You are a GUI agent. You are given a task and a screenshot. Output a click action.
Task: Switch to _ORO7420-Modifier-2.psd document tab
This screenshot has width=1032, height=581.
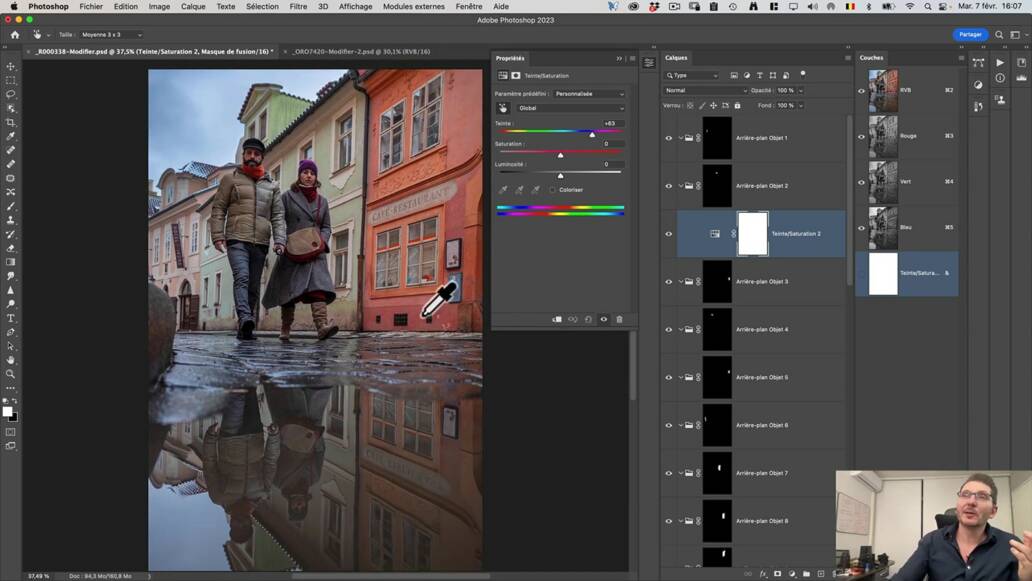point(361,51)
